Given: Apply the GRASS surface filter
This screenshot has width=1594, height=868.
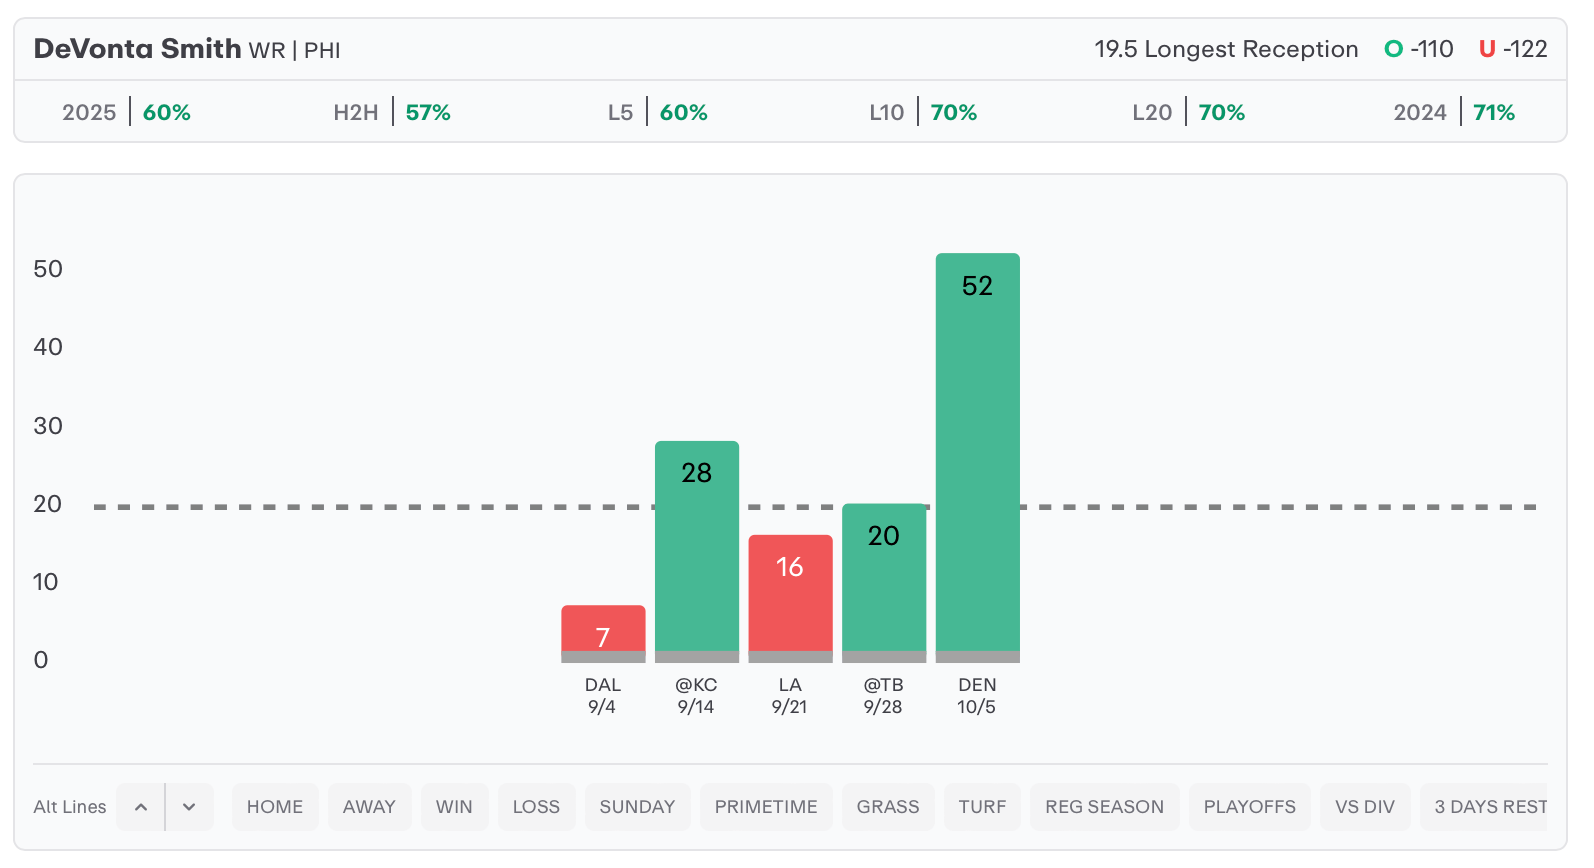Looking at the screenshot, I should click(888, 807).
